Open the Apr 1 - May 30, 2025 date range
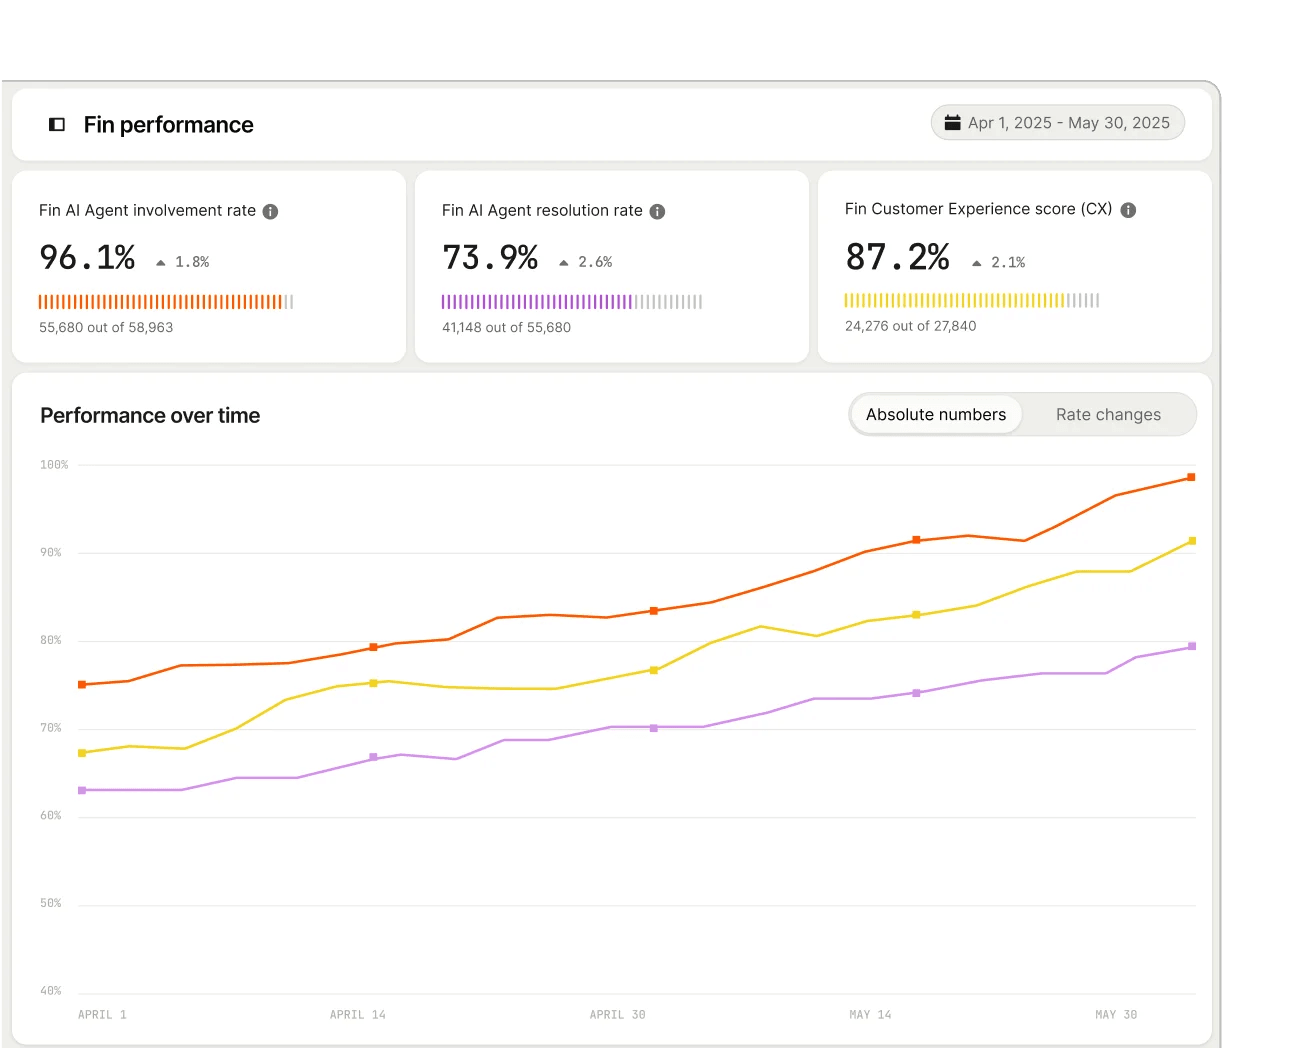The height and width of the screenshot is (1048, 1301). [x=1067, y=123]
